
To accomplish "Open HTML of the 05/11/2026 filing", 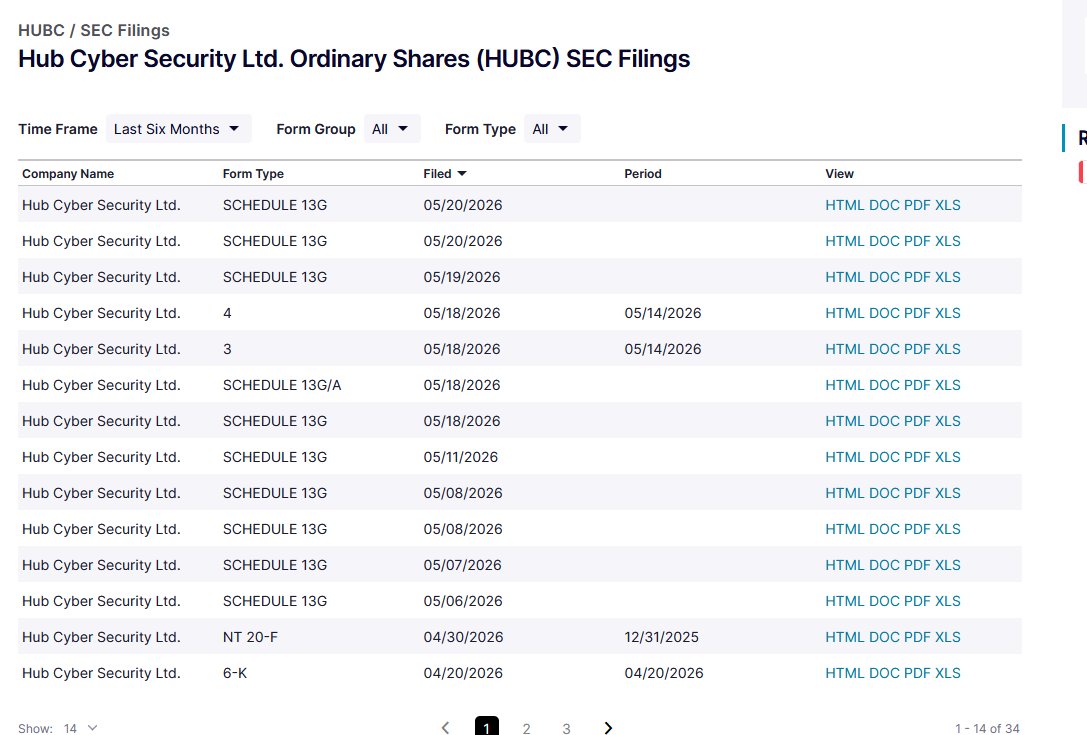I will [x=844, y=457].
